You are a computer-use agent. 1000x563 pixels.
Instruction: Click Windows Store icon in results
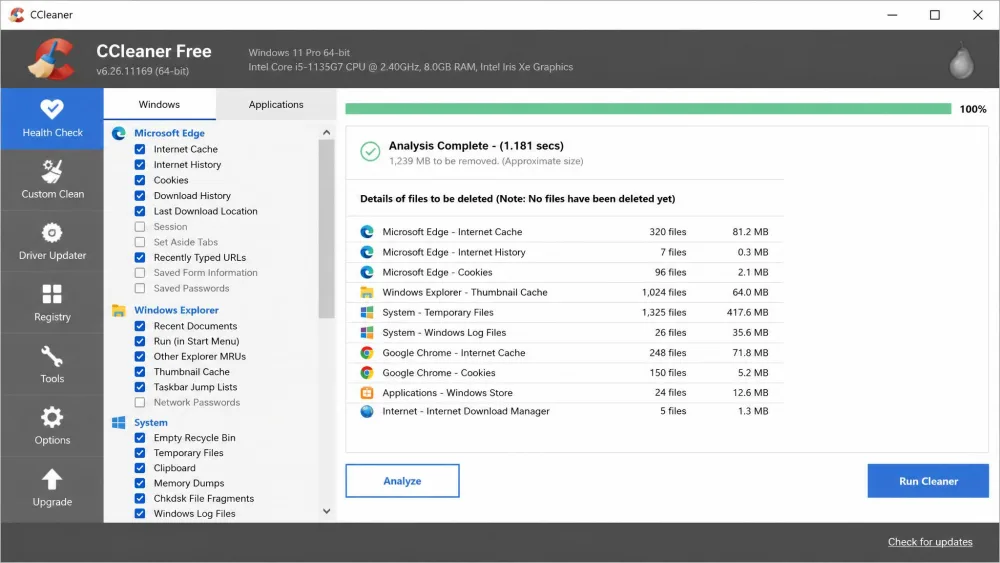point(367,393)
